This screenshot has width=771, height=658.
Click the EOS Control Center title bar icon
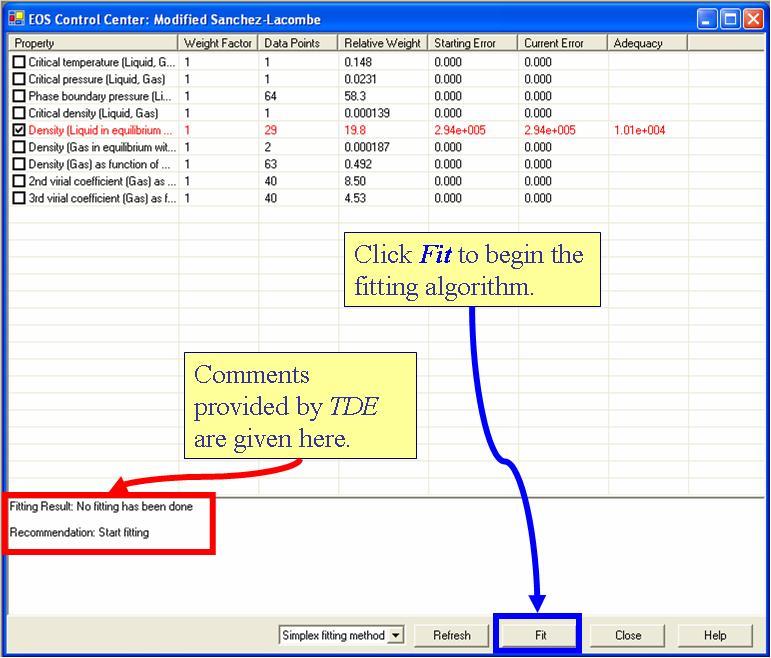(16, 19)
